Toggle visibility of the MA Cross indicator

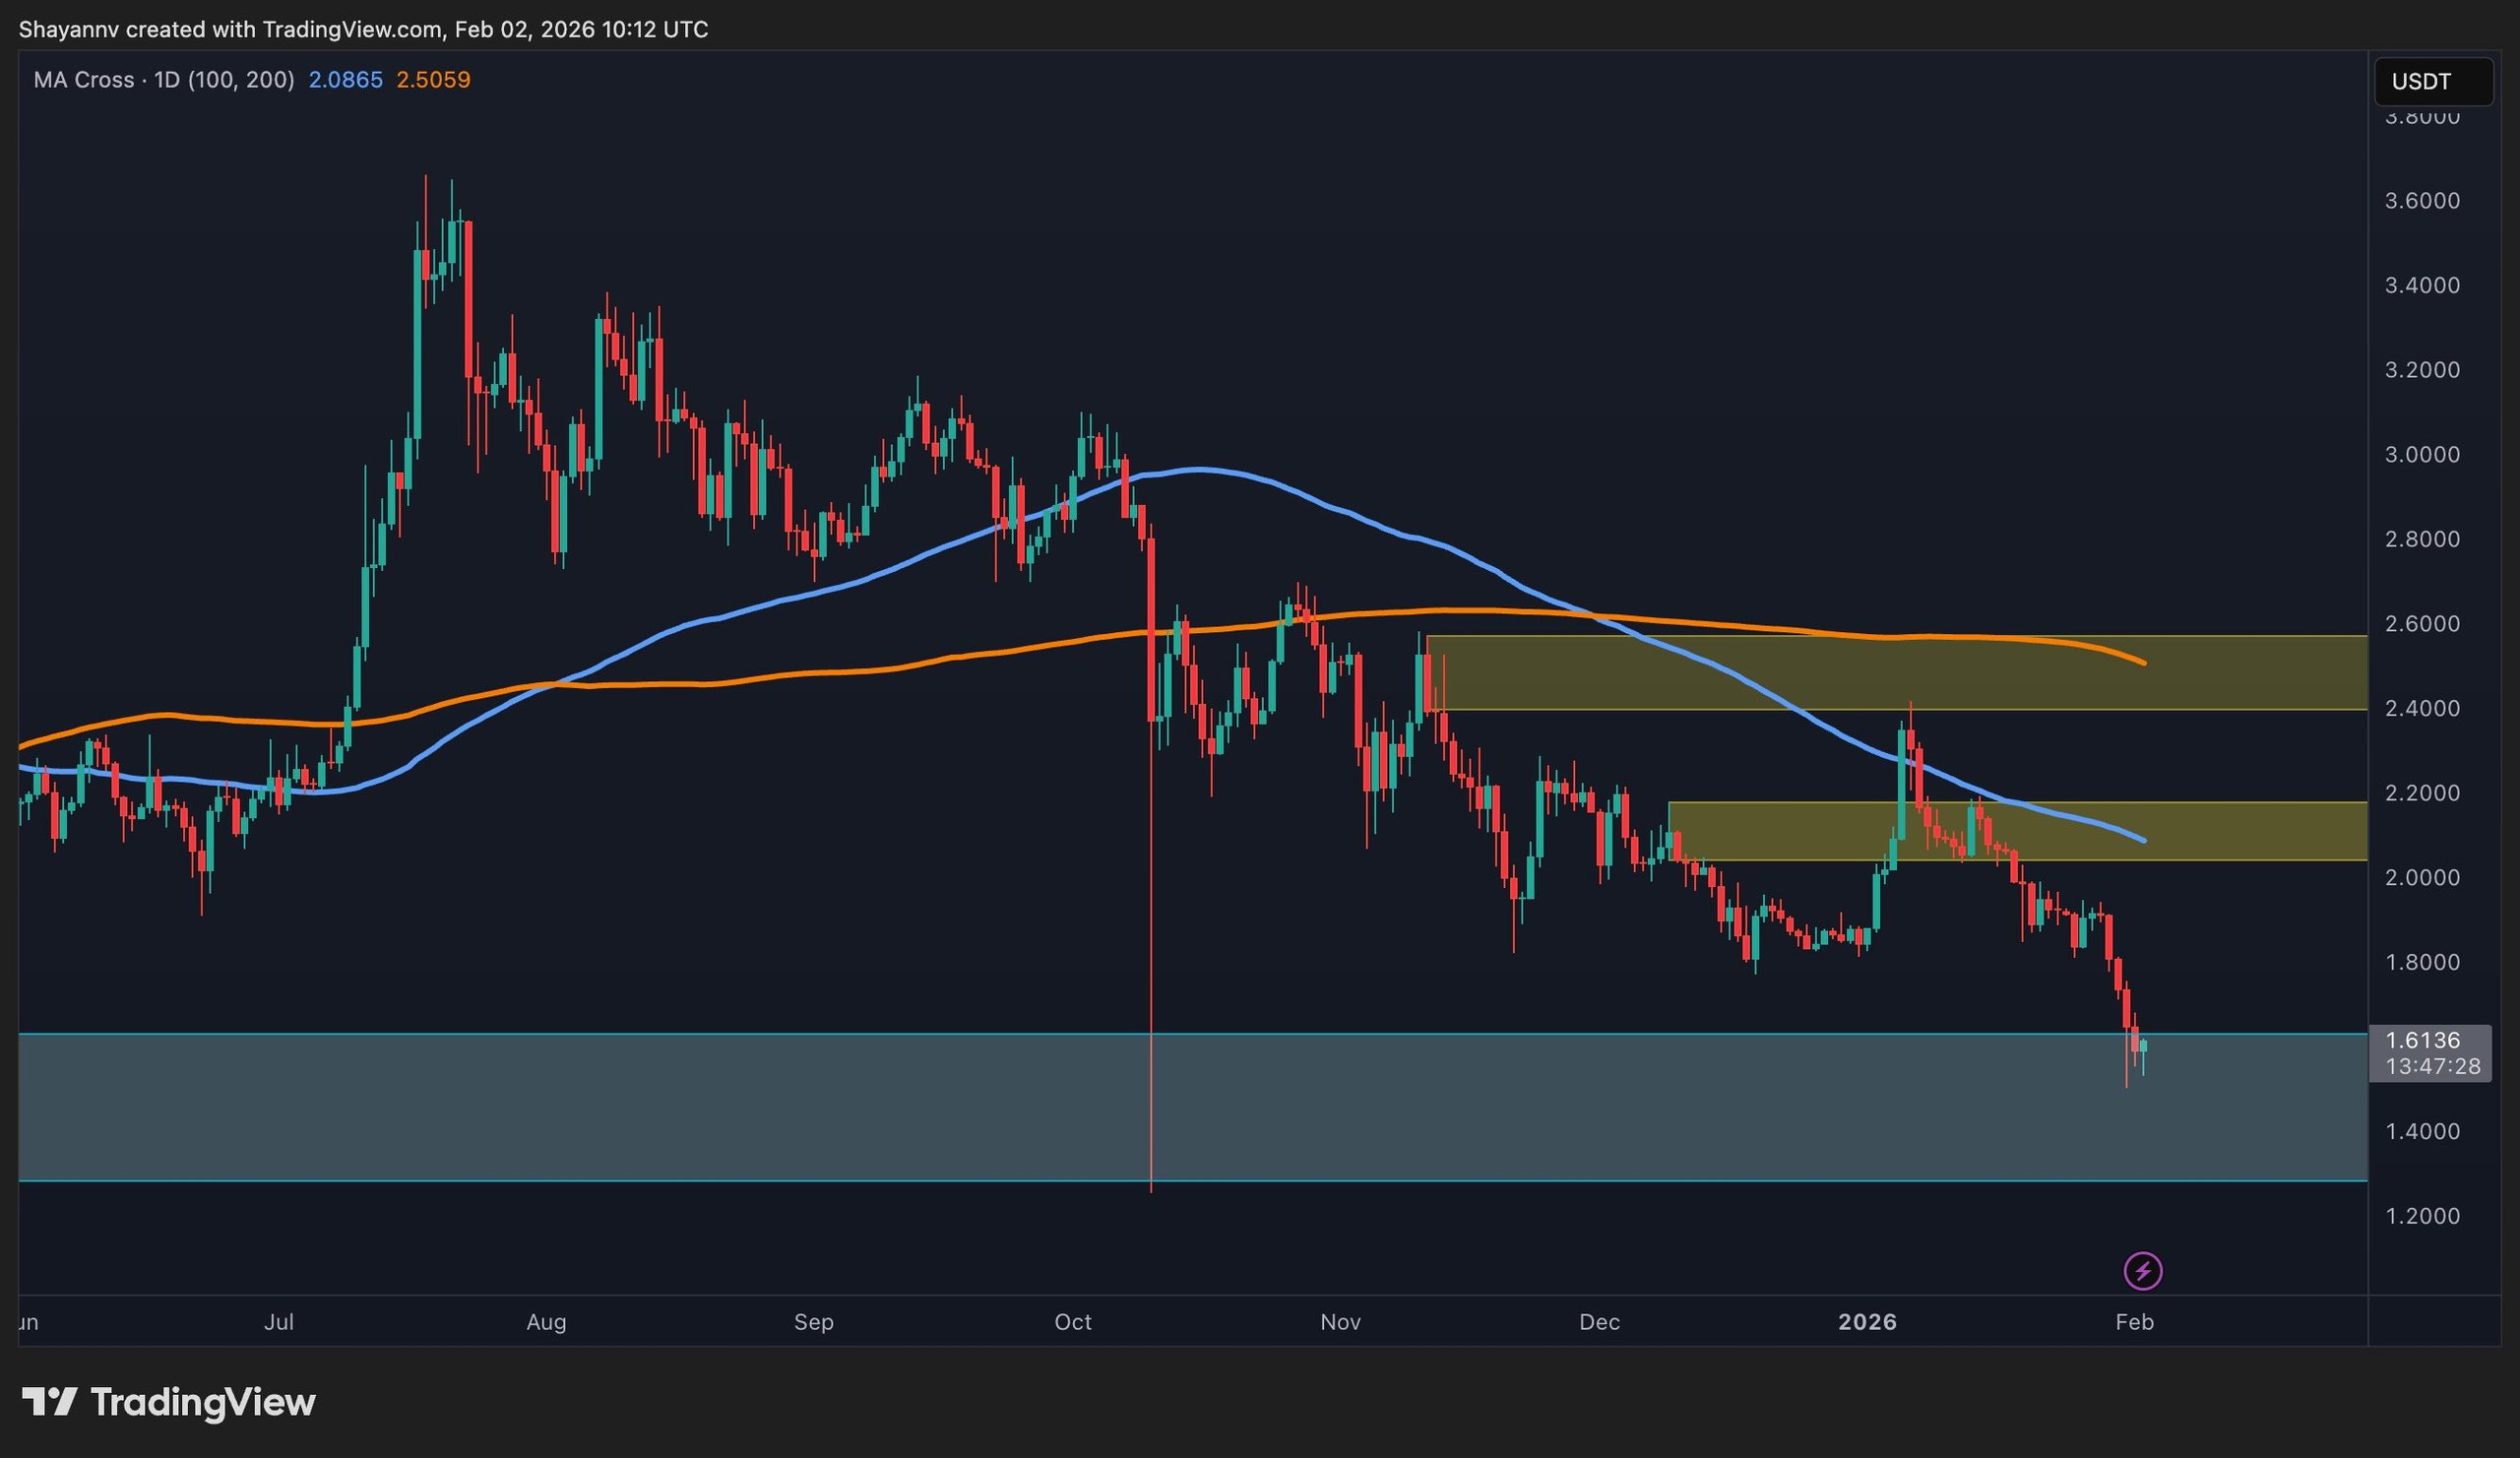tap(90, 80)
